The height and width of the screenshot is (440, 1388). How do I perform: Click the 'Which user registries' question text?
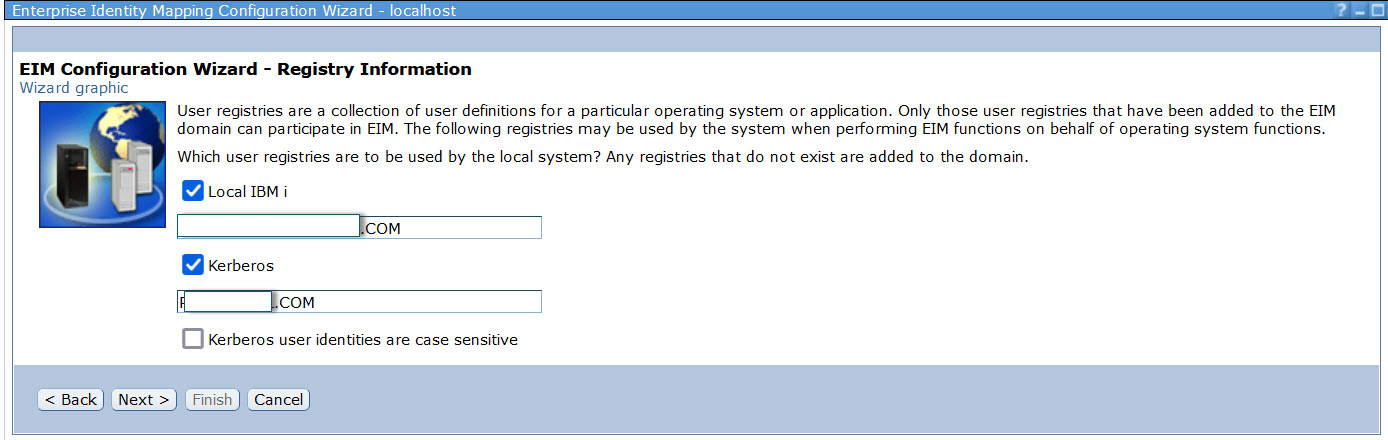600,157
